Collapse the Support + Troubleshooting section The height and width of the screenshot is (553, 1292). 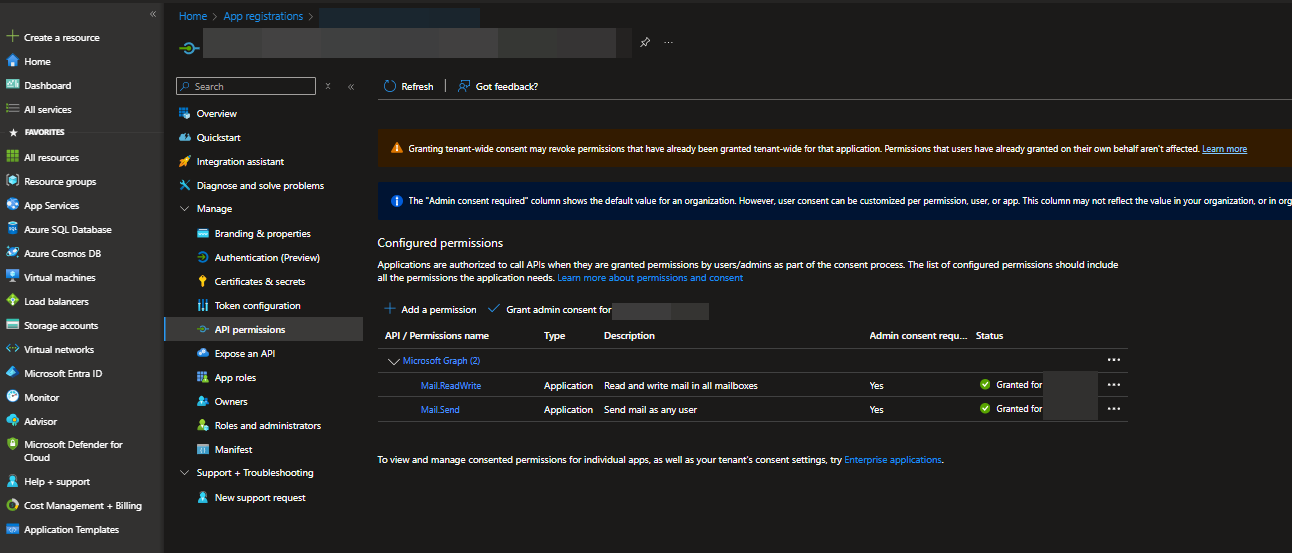(x=185, y=473)
